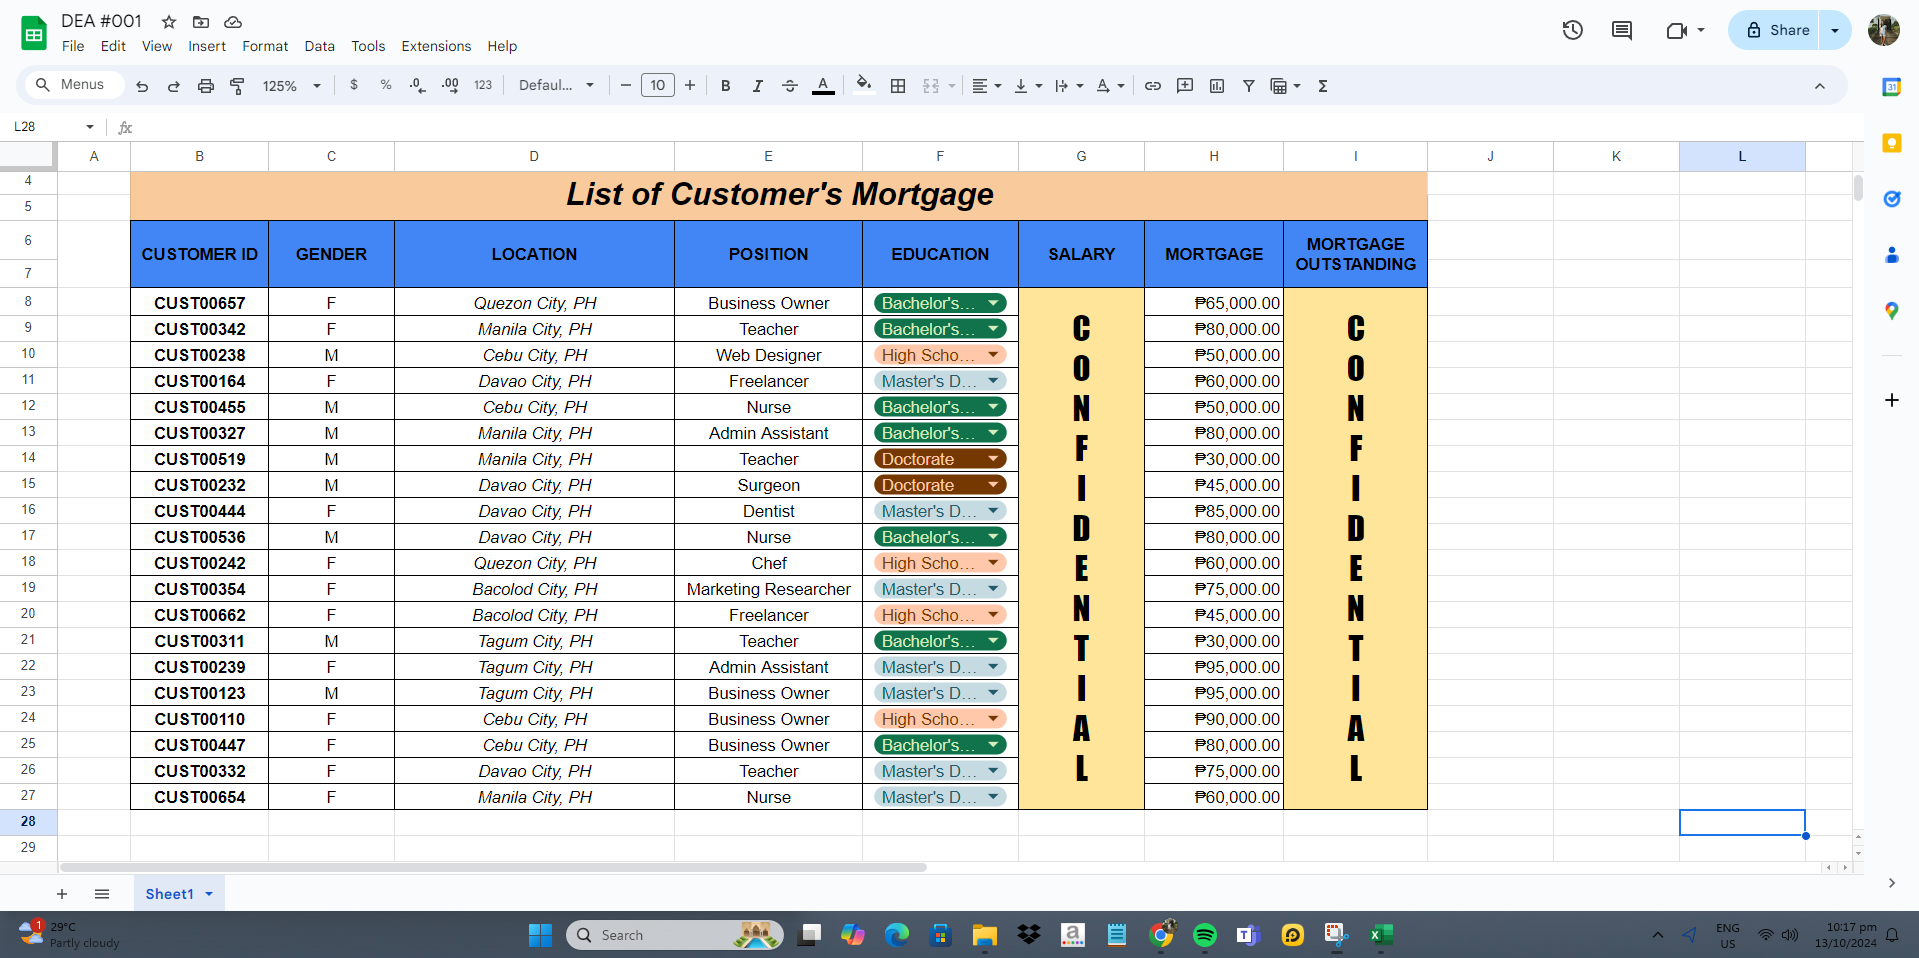The image size is (1919, 958).
Task: Click the Print icon
Action: click(205, 86)
